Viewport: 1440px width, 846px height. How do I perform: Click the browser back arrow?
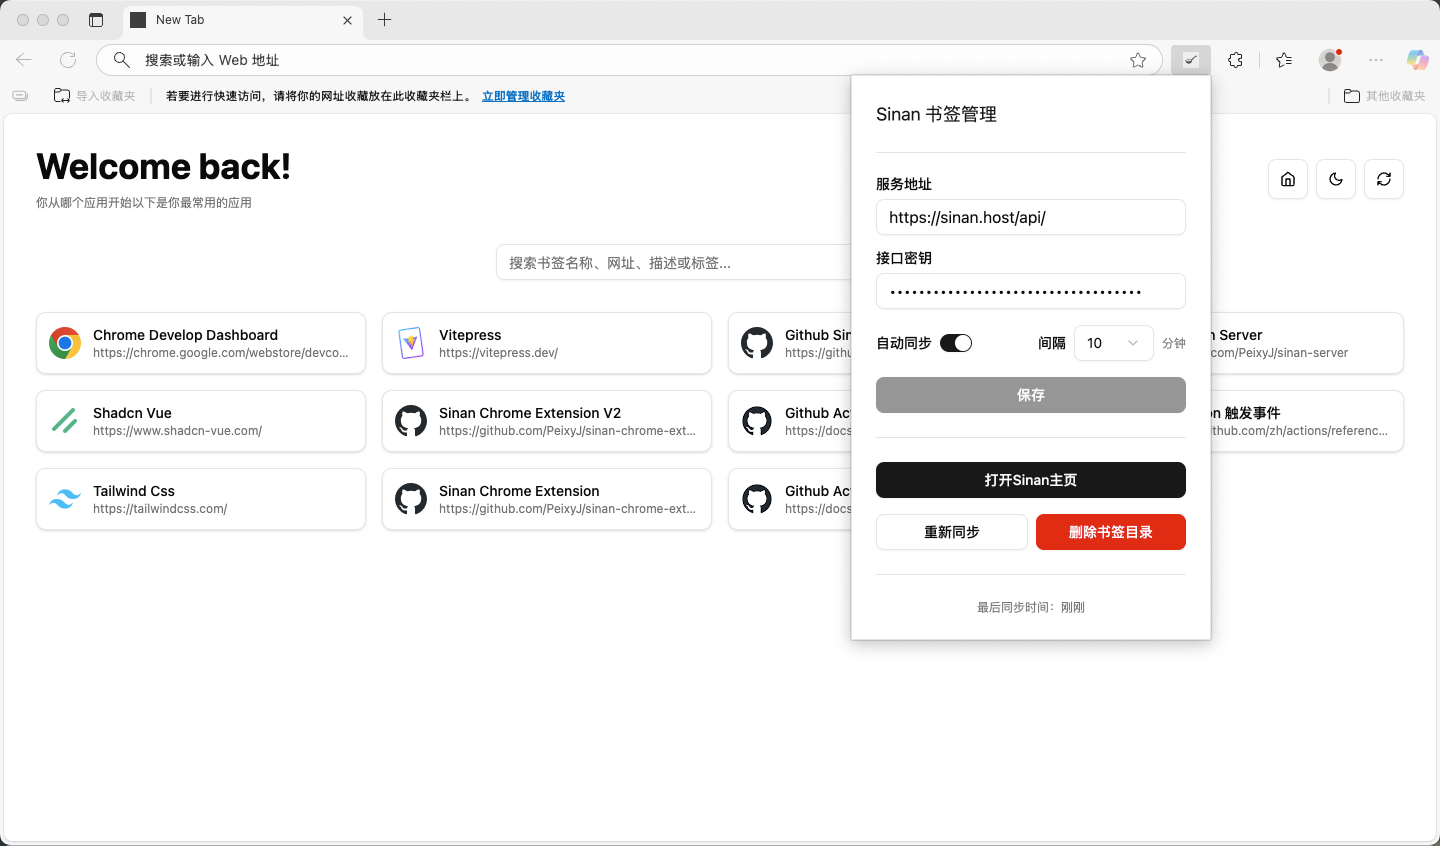[24, 60]
